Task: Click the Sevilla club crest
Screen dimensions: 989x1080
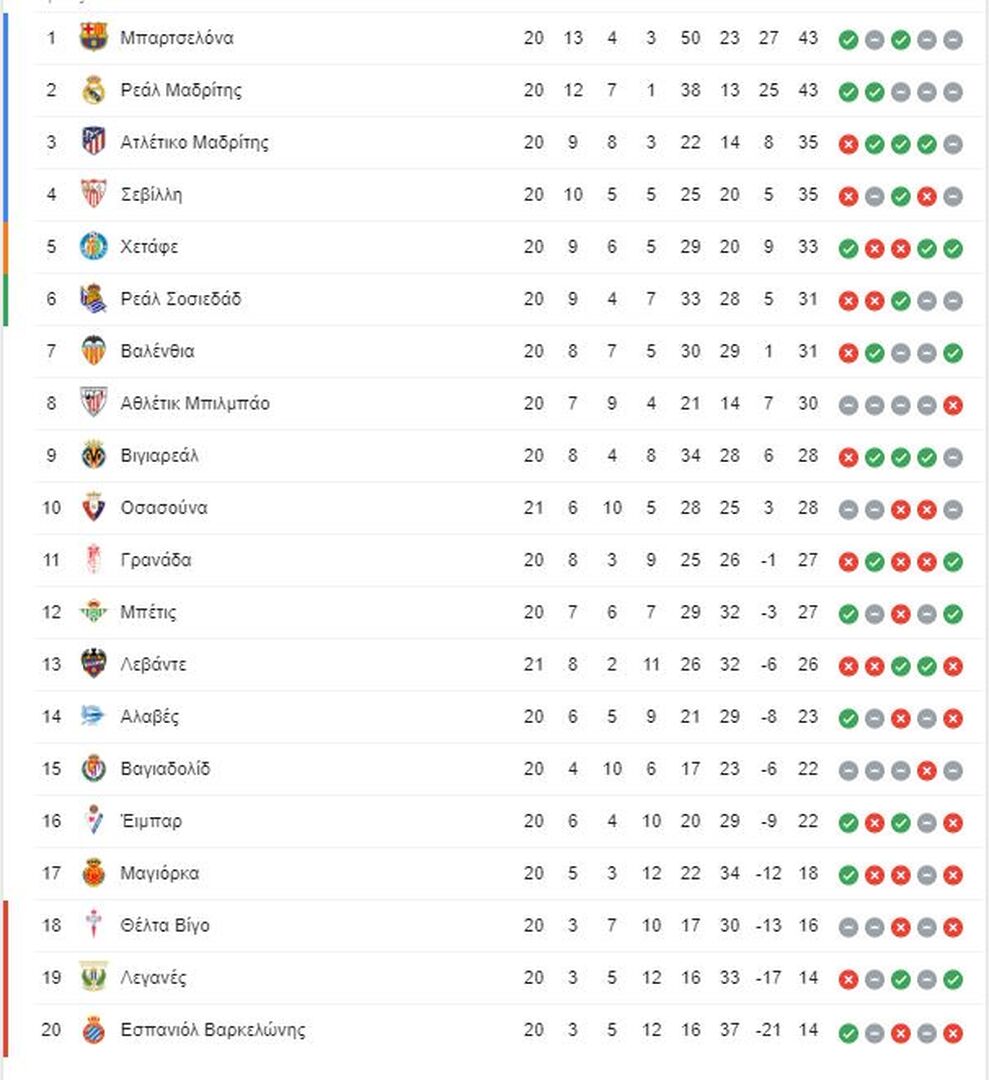Action: (x=93, y=194)
